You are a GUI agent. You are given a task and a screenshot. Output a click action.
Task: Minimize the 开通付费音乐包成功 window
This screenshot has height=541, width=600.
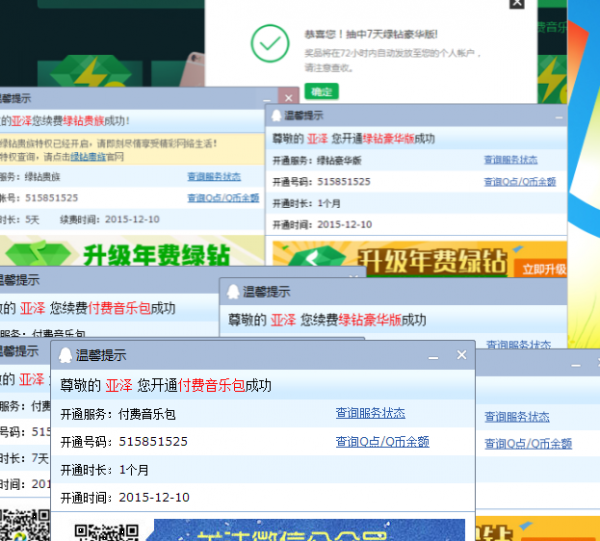click(x=433, y=357)
